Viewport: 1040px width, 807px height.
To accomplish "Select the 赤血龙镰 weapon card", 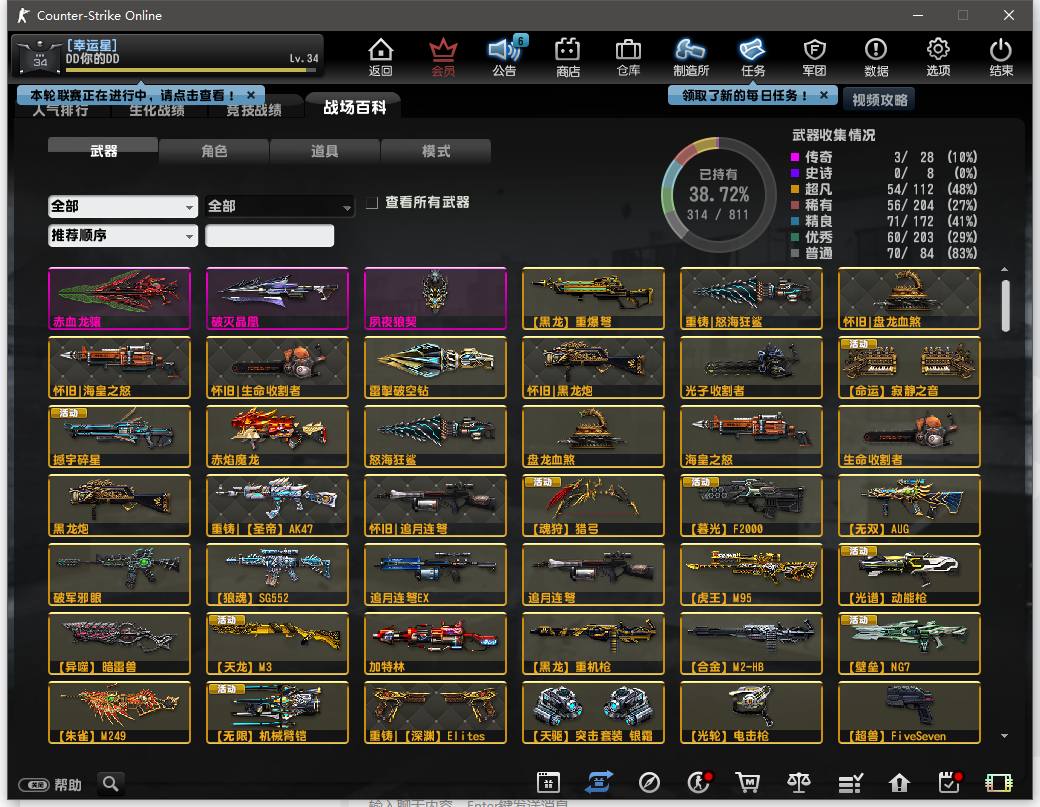I will [x=119, y=298].
